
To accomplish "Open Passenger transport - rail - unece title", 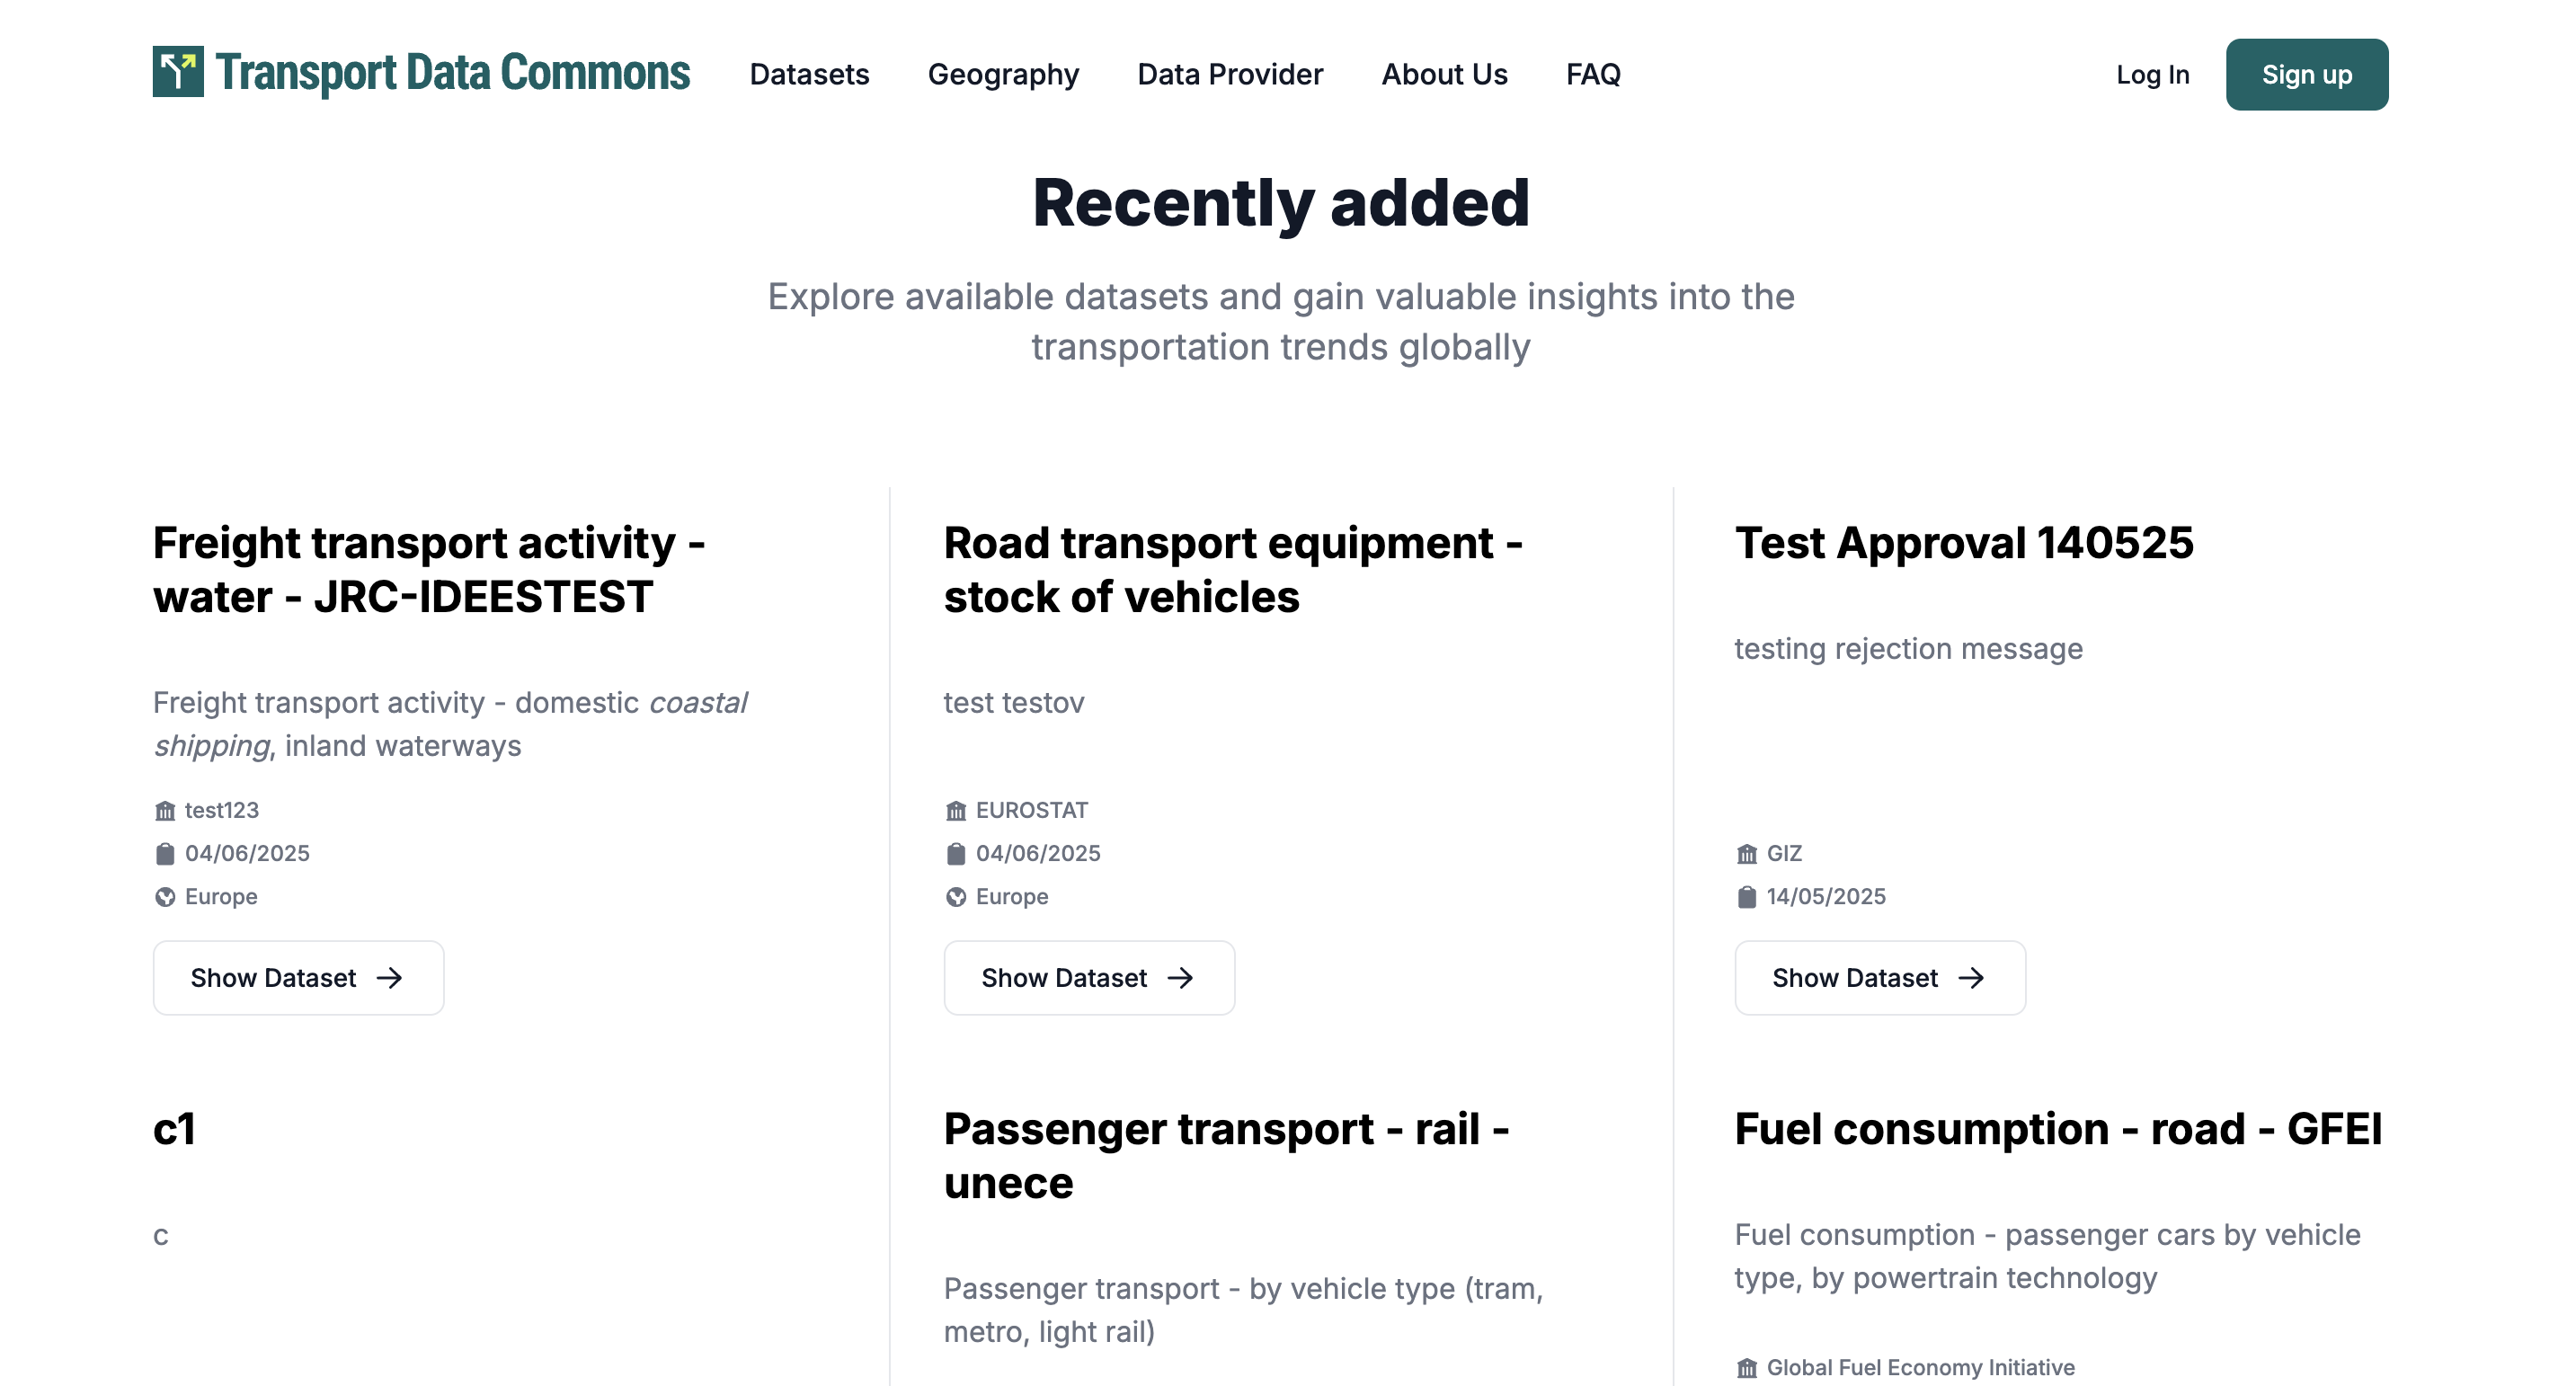I will (1226, 1156).
